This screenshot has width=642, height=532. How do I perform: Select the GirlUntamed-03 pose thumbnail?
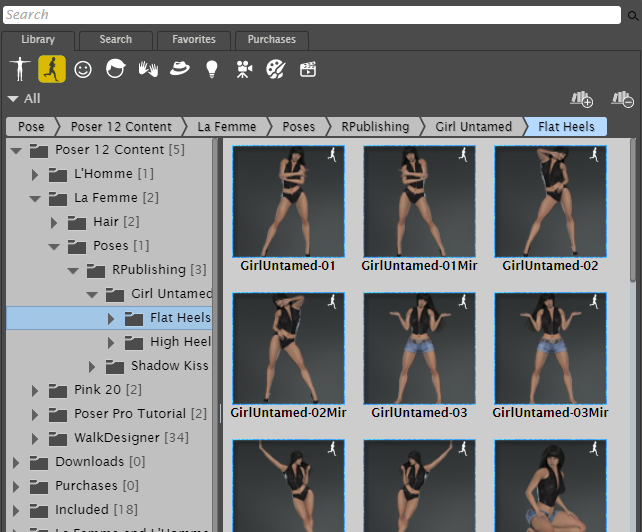(x=419, y=347)
